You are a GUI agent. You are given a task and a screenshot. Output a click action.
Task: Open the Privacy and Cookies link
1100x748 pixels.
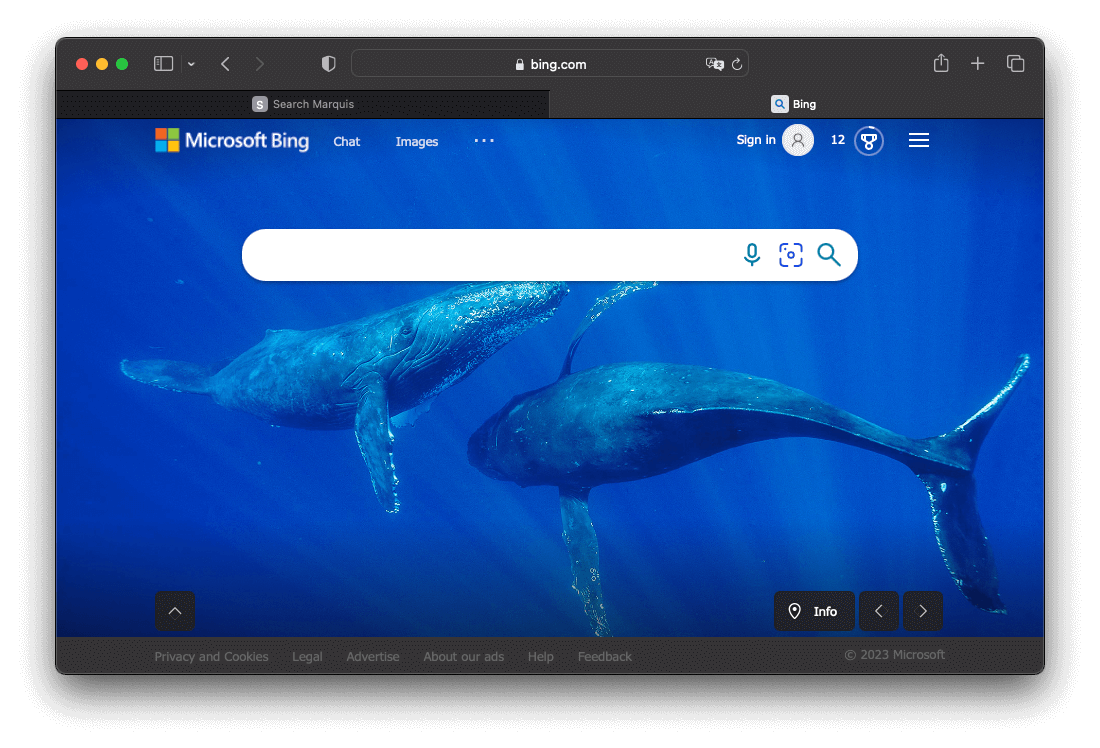point(211,656)
